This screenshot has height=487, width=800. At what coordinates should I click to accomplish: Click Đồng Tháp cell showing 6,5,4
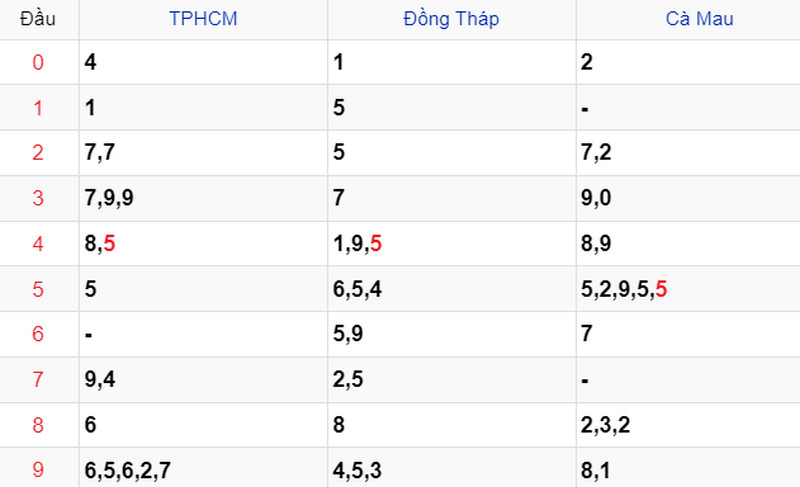452,289
